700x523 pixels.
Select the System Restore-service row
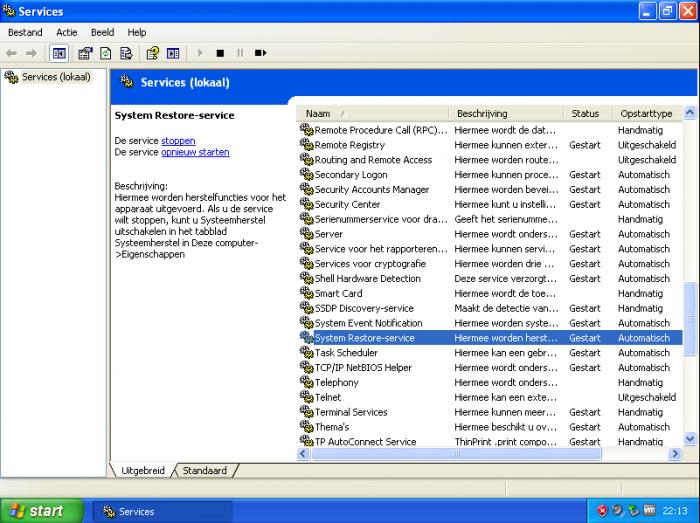[490, 338]
